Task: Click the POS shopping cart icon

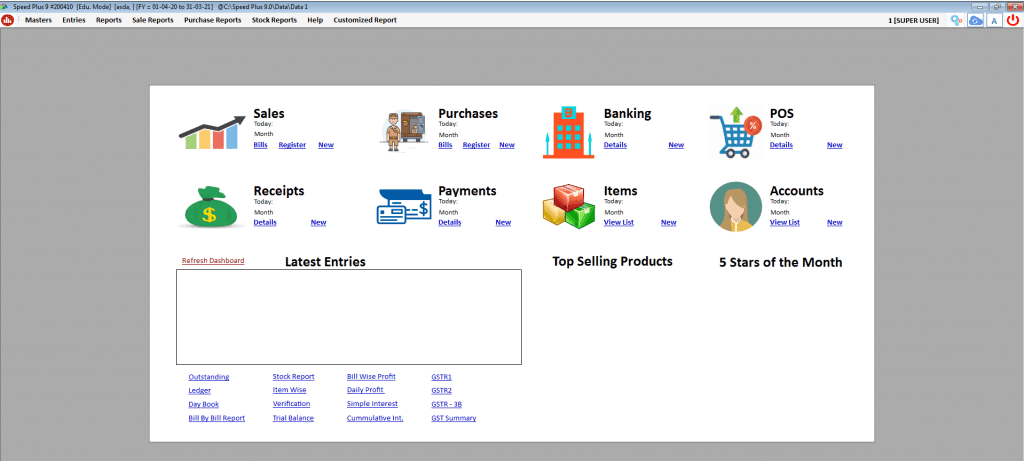Action: pos(735,132)
